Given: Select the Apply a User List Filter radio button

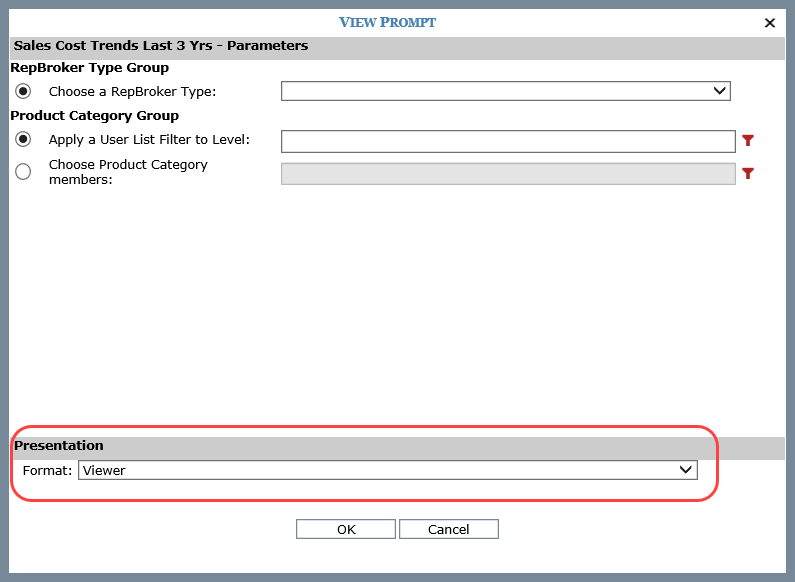Looking at the screenshot, I should [x=23, y=140].
